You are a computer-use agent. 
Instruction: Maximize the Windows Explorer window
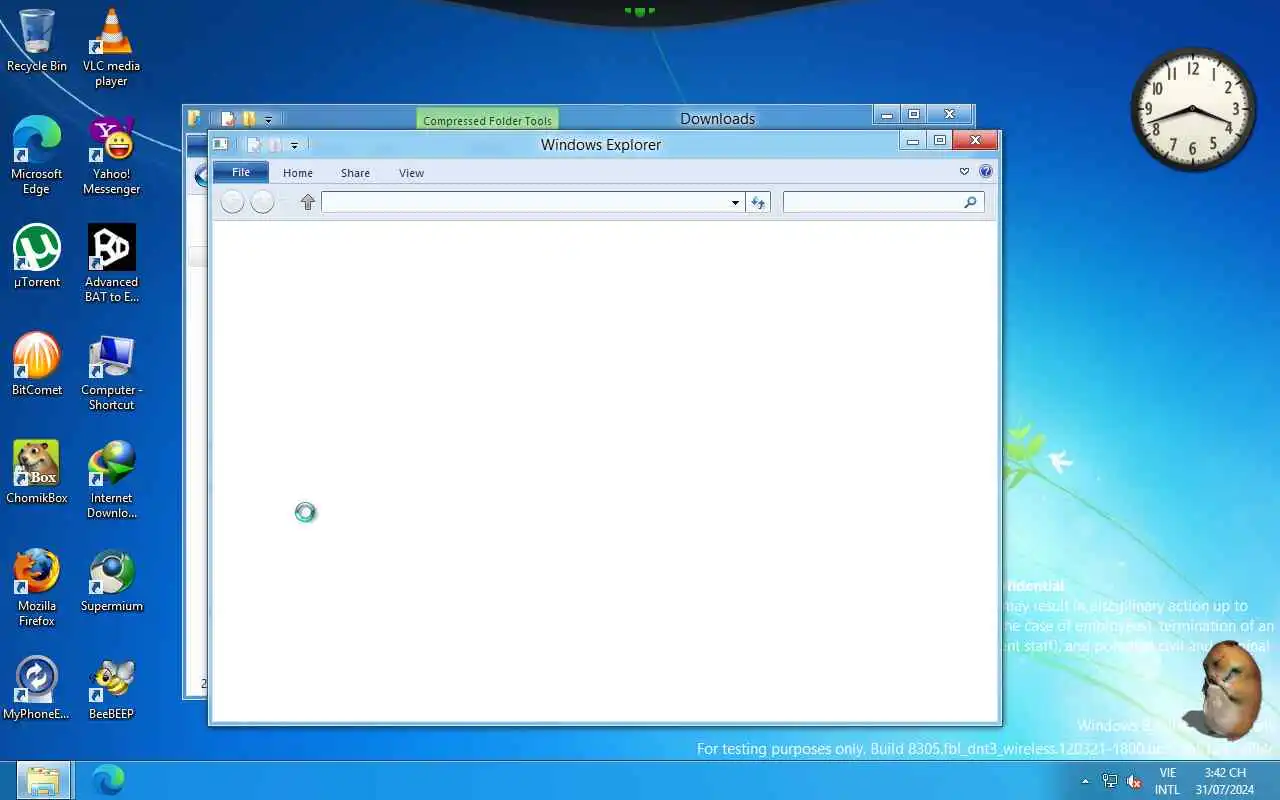coord(940,141)
